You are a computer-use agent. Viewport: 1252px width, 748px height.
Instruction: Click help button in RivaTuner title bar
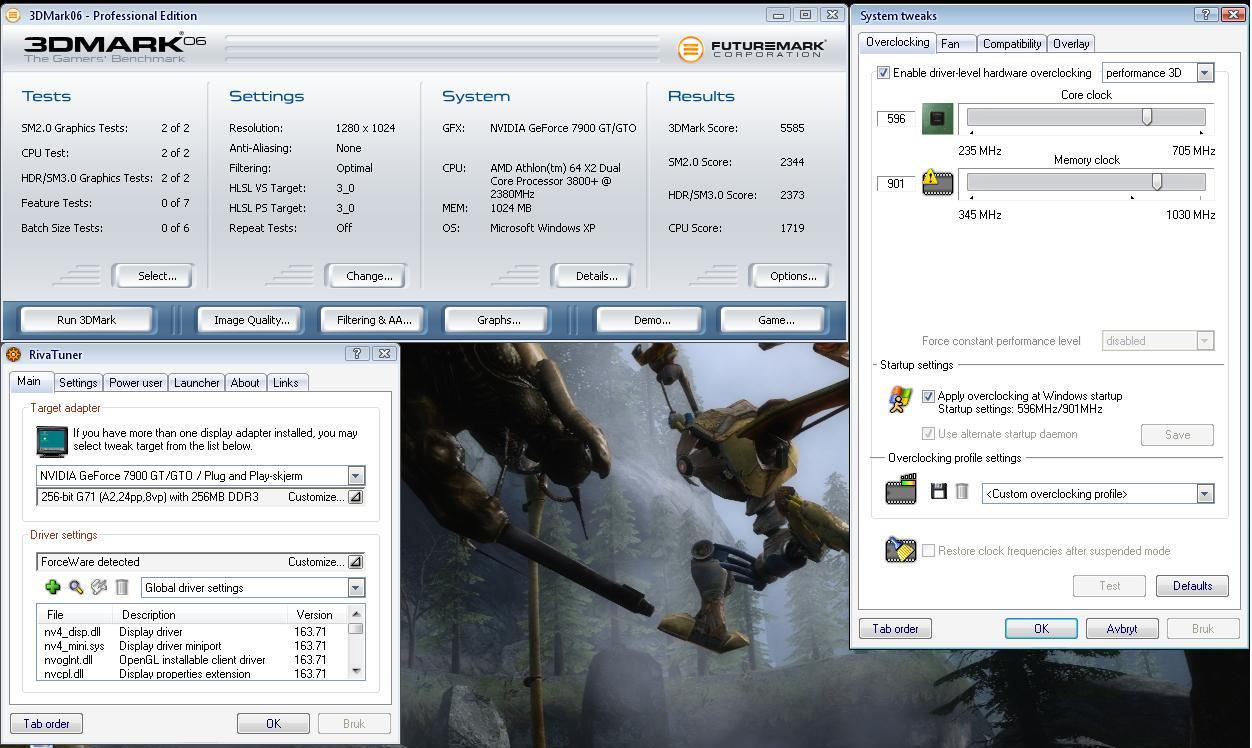pos(357,353)
